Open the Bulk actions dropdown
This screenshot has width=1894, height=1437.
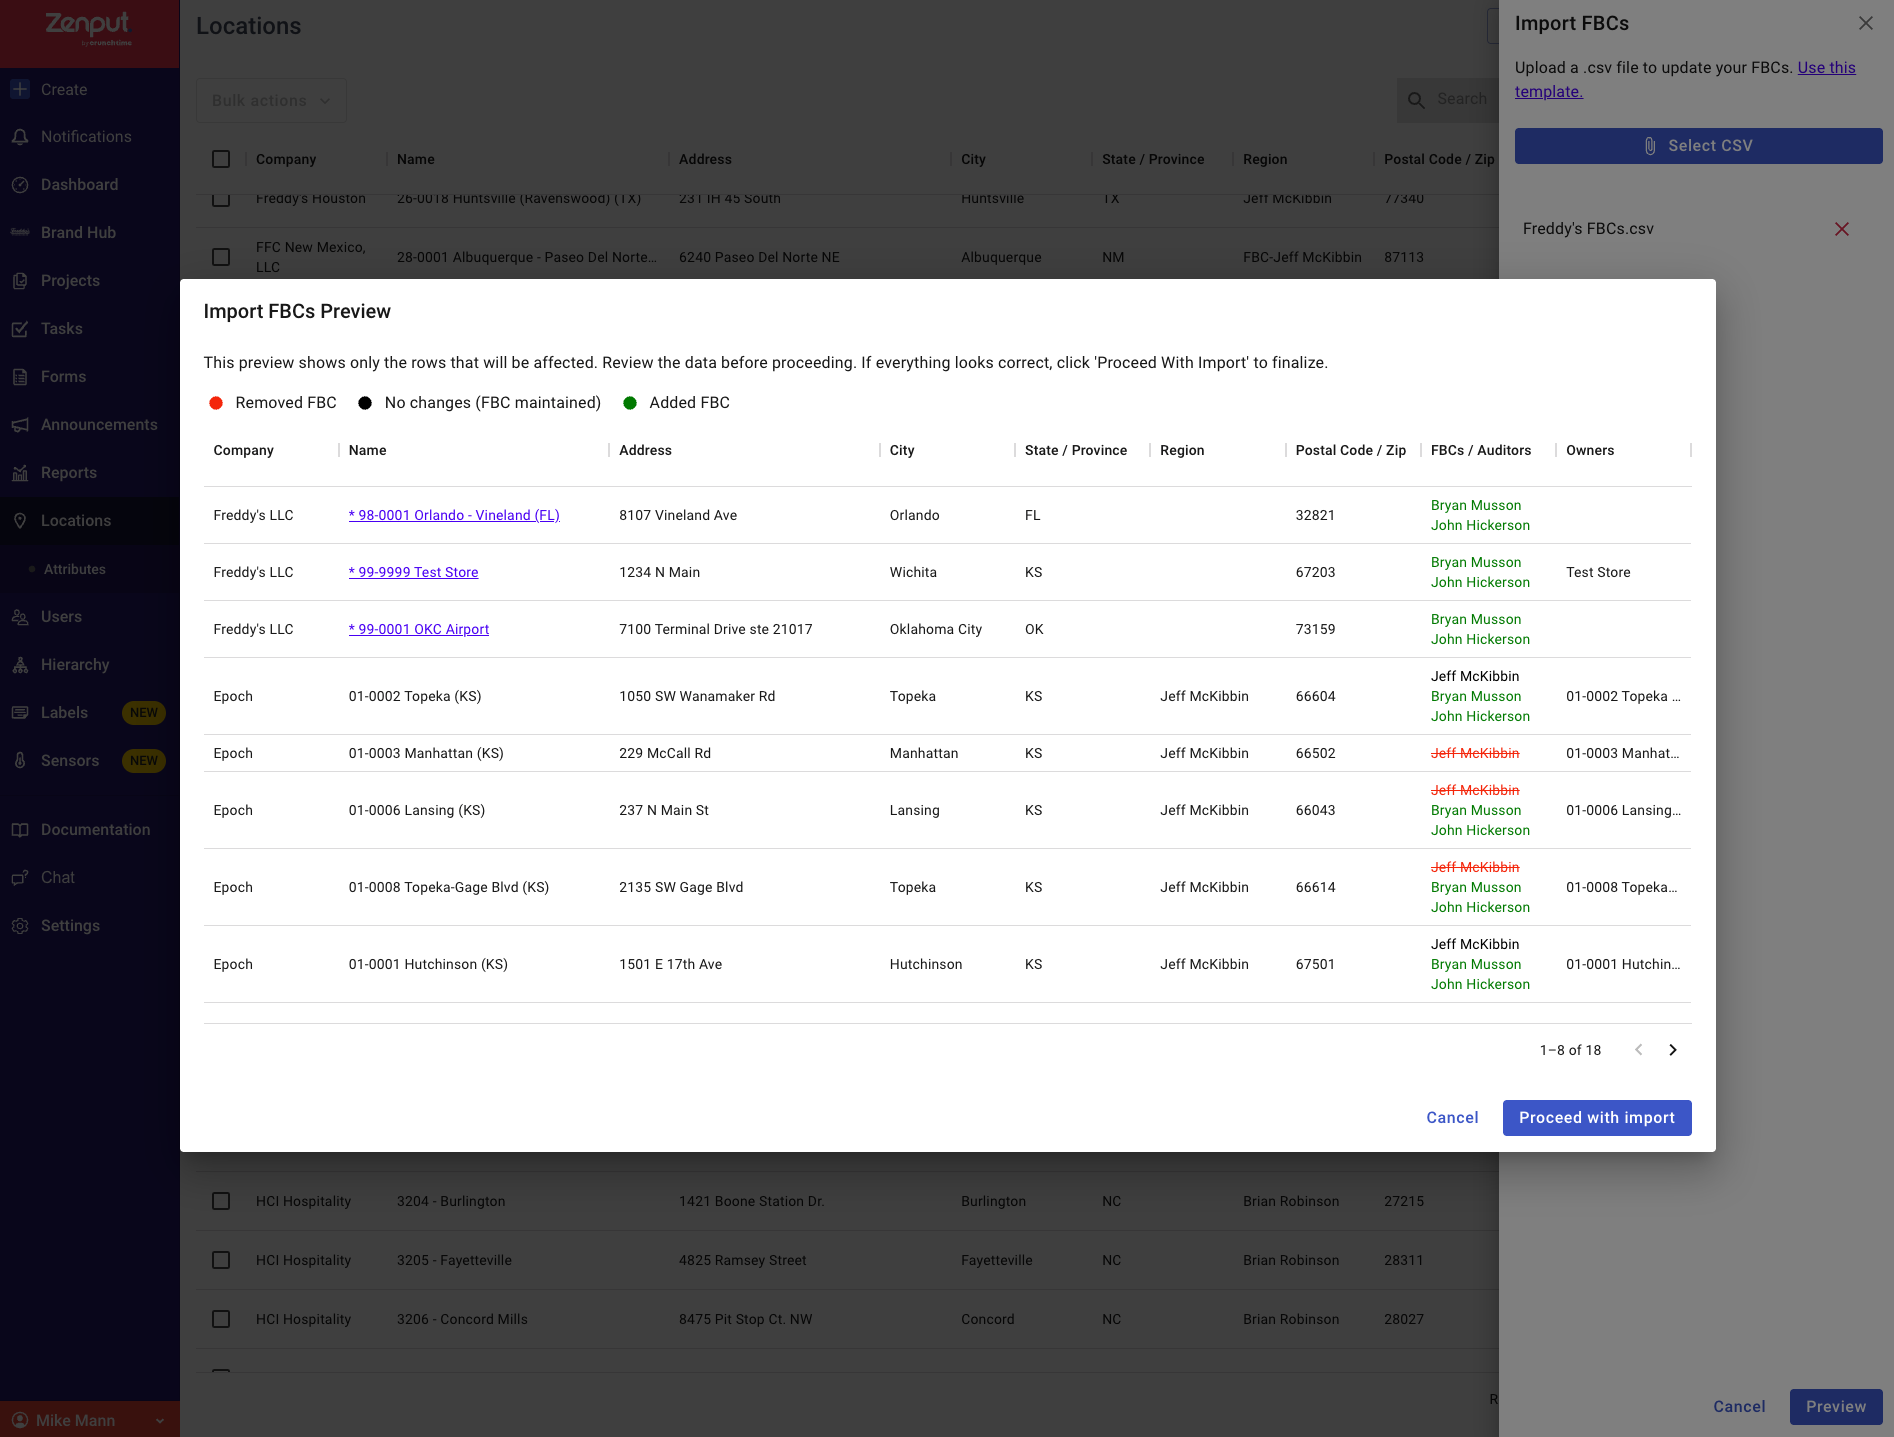[271, 100]
